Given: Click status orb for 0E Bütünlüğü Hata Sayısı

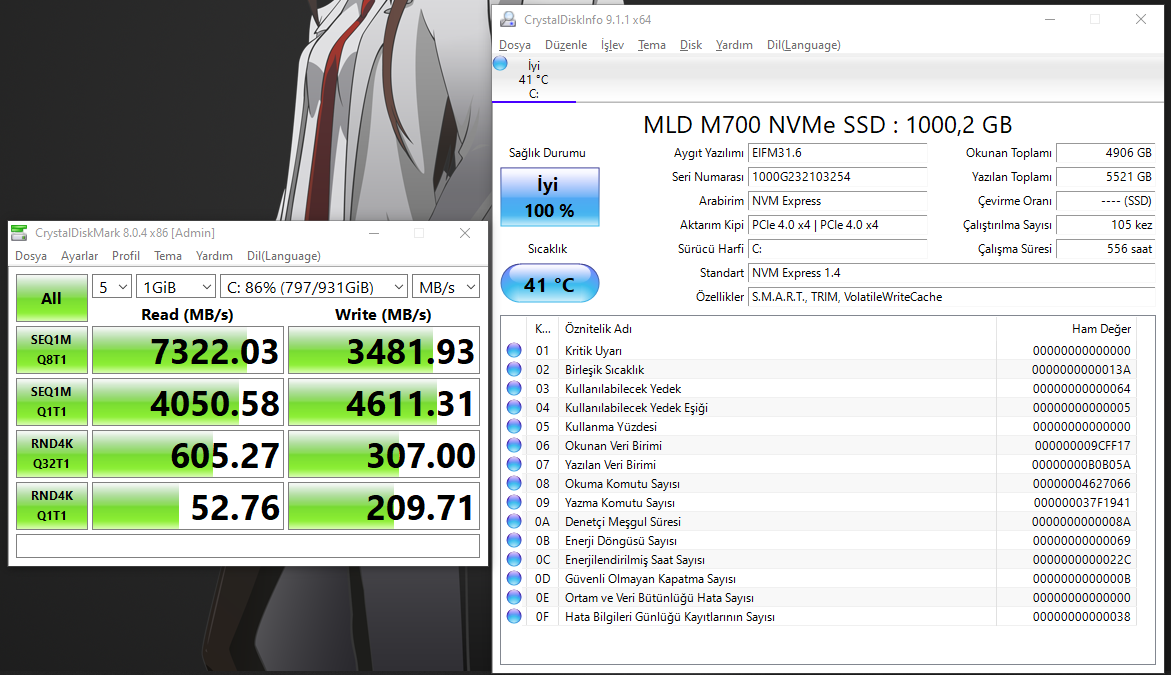Looking at the screenshot, I should (514, 597).
